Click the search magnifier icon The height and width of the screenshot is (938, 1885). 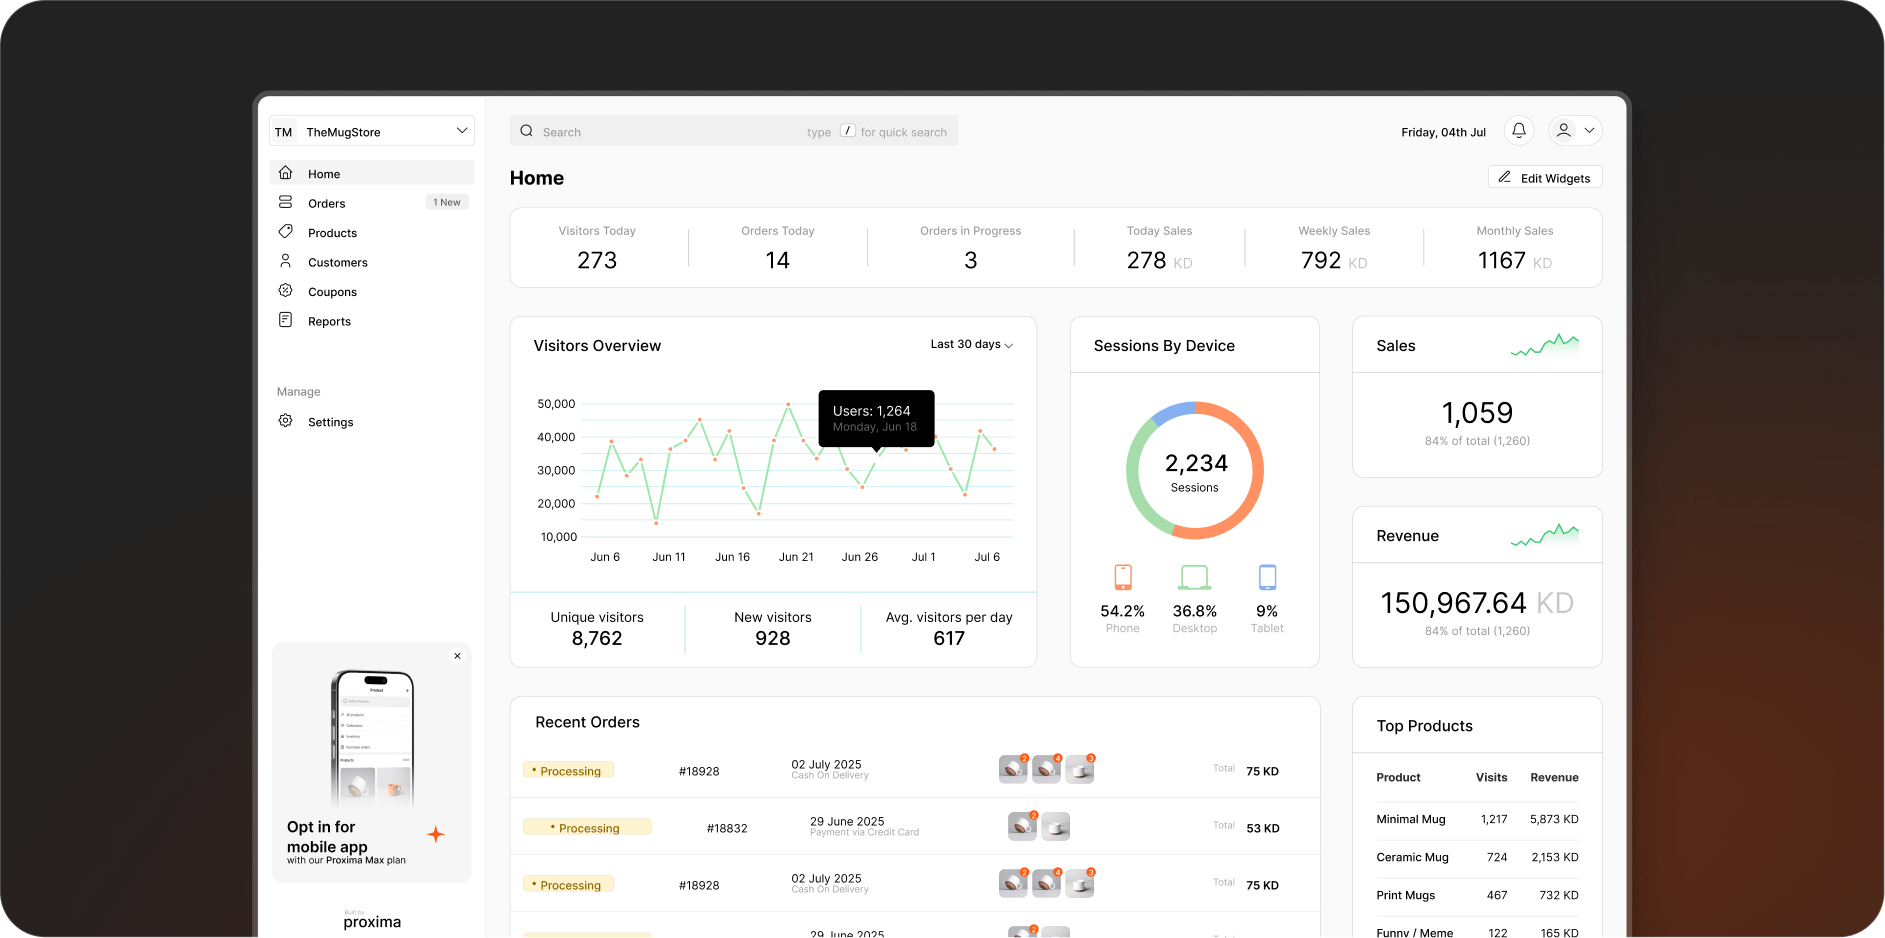click(526, 131)
